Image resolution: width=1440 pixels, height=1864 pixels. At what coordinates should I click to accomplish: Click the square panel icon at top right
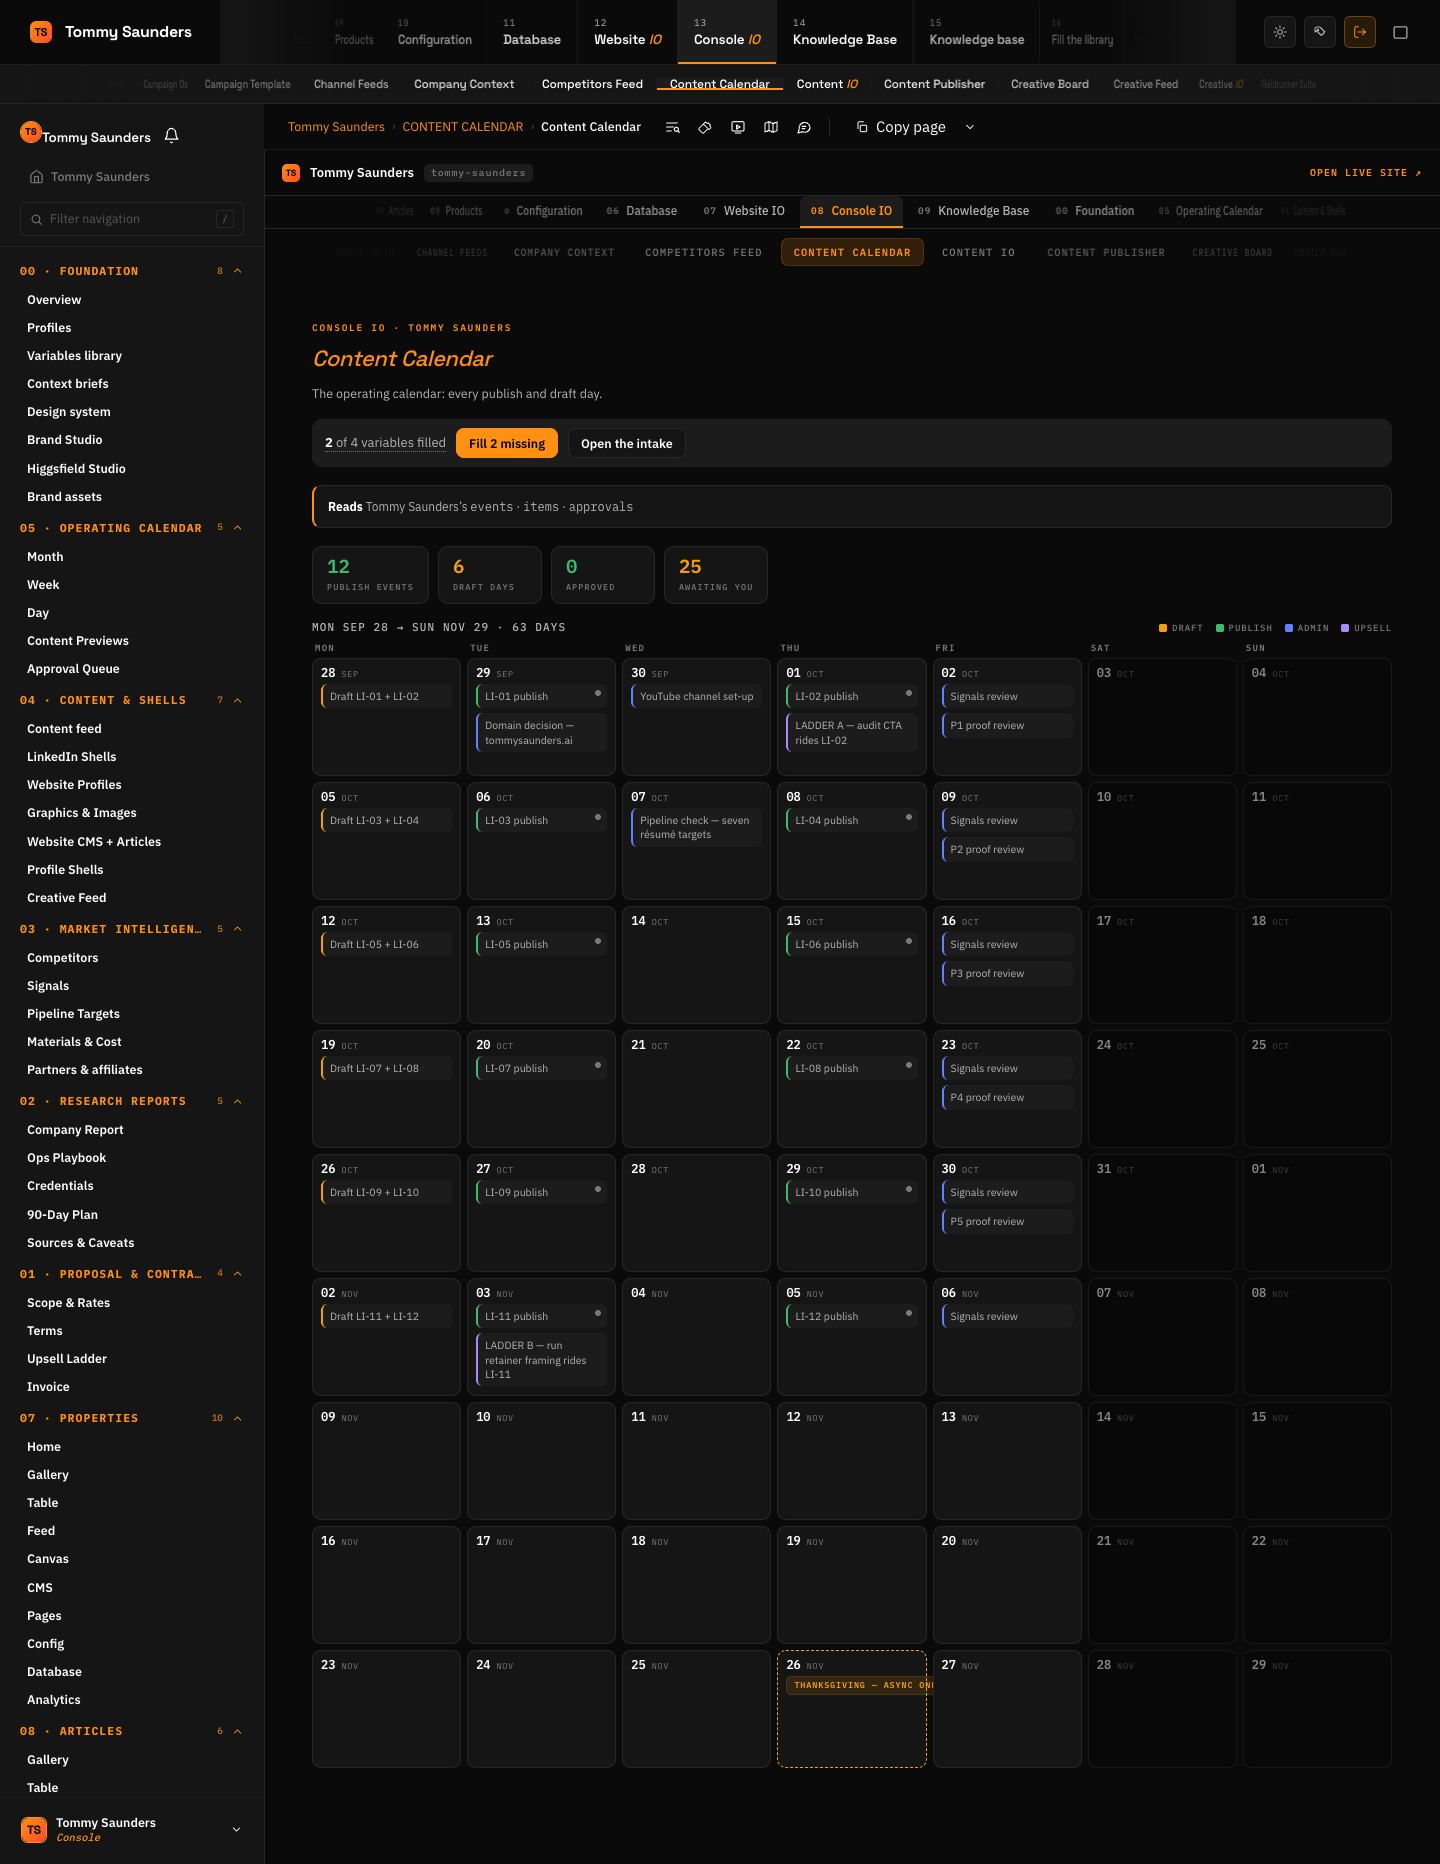tap(1401, 32)
